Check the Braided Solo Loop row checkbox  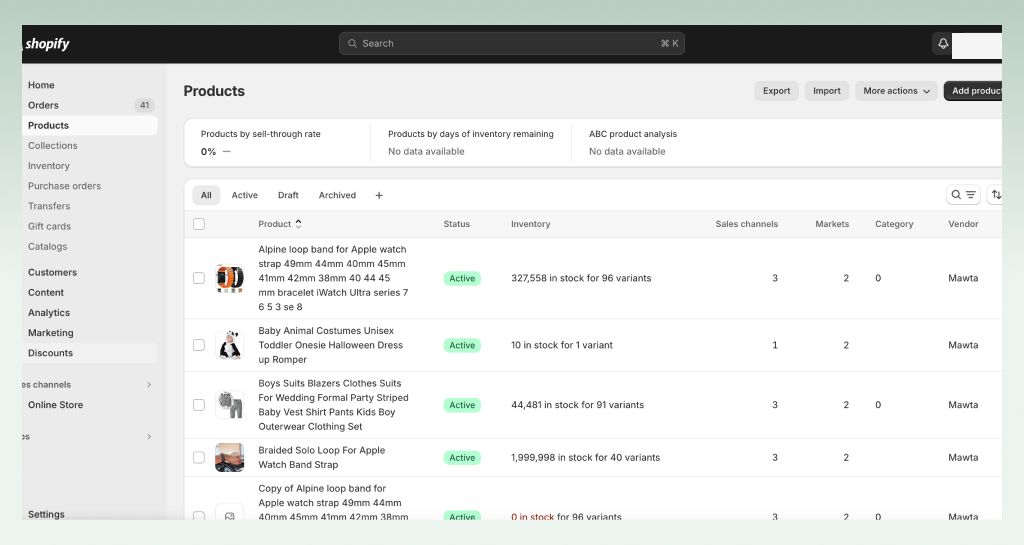(199, 458)
